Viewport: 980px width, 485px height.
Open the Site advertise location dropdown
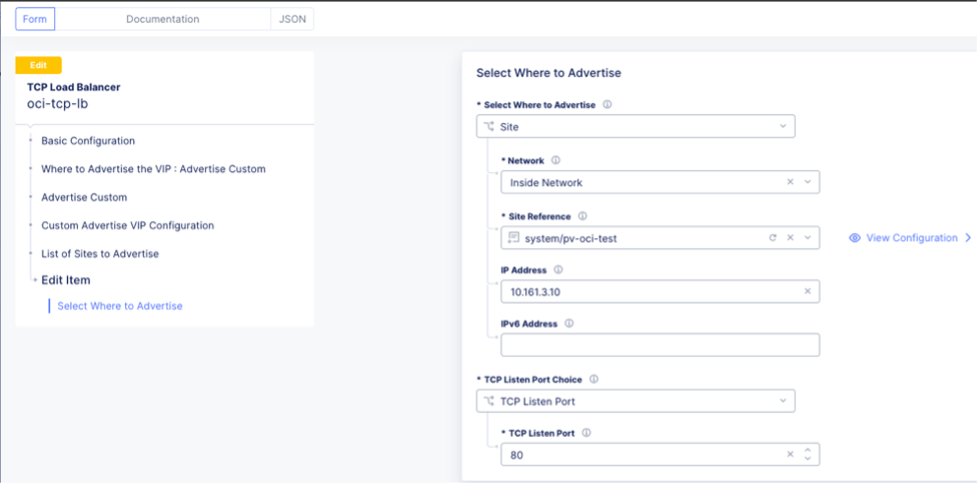(x=636, y=127)
